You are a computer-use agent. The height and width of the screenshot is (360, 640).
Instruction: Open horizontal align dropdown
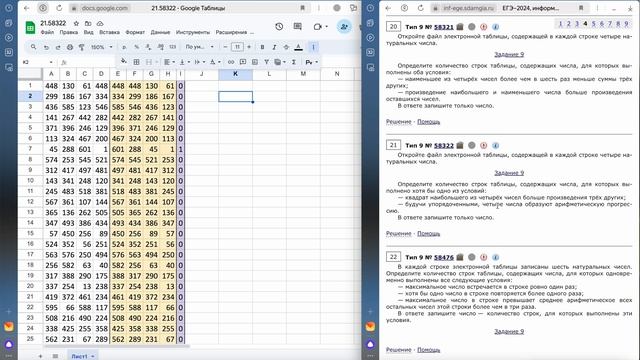coord(169,62)
